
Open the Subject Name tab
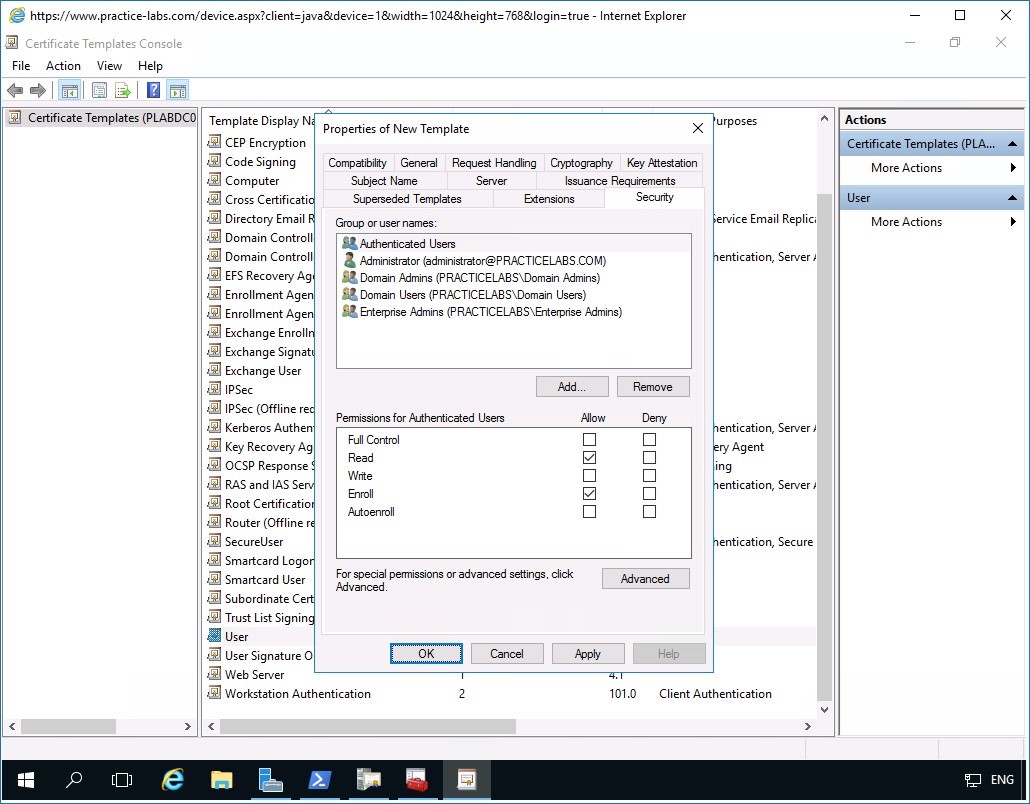coord(384,181)
